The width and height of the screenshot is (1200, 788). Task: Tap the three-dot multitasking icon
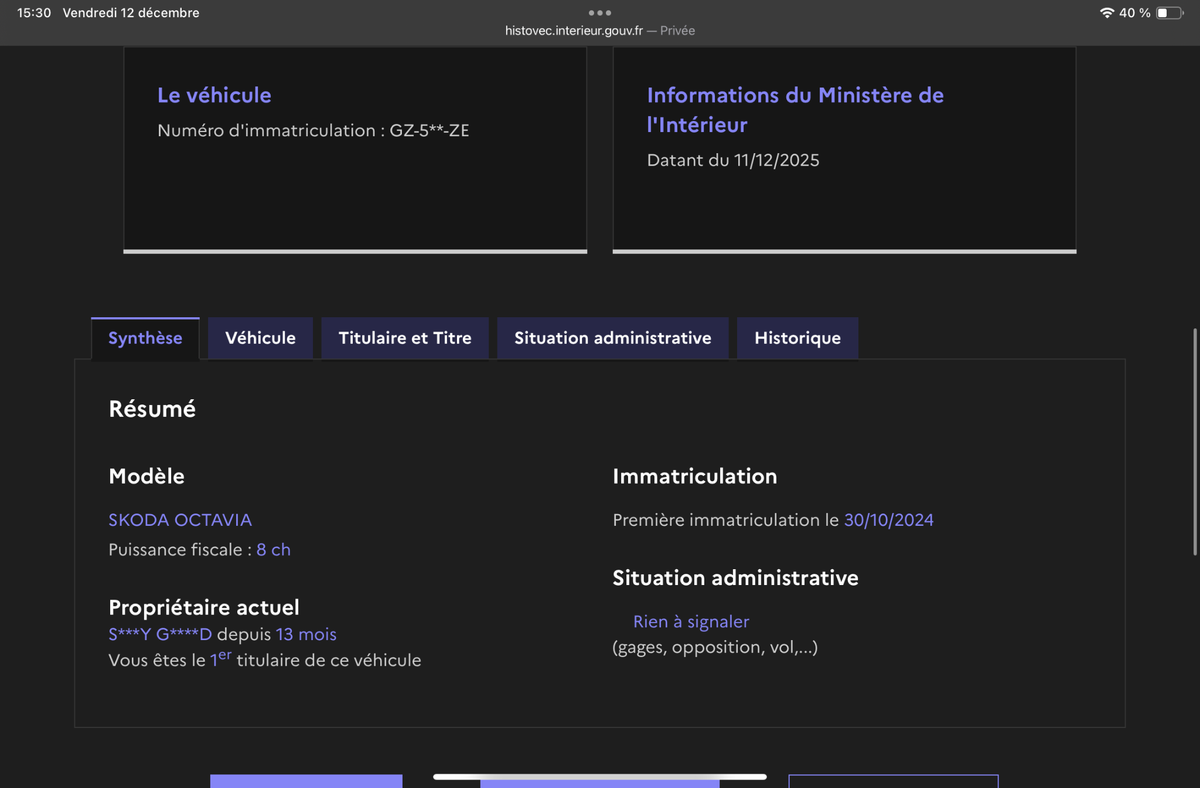[x=600, y=13]
